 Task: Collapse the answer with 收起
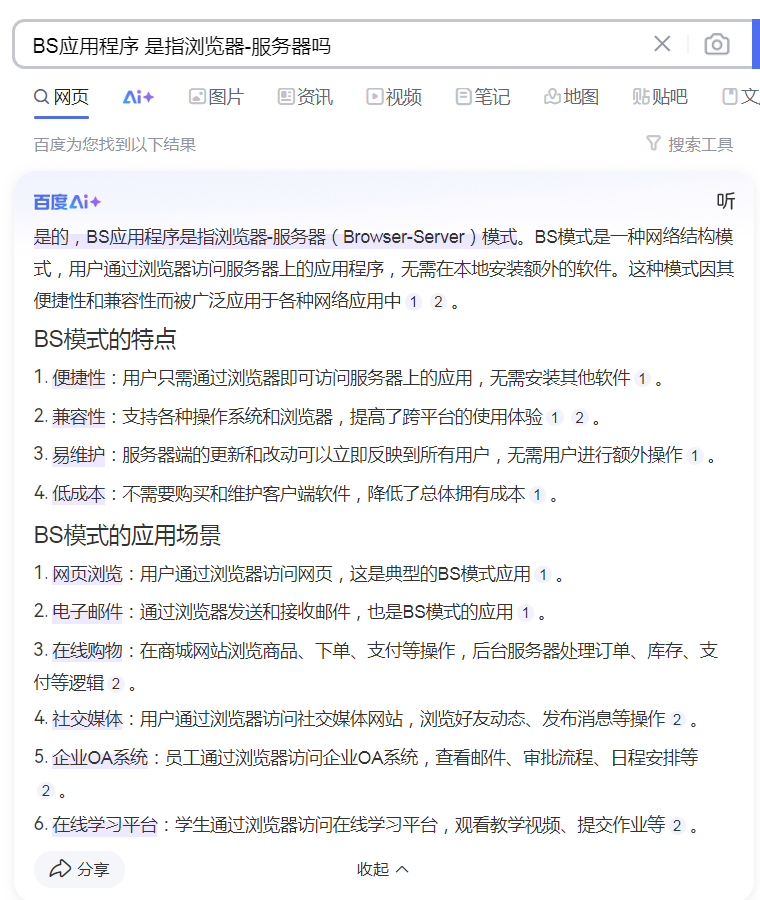point(382,869)
